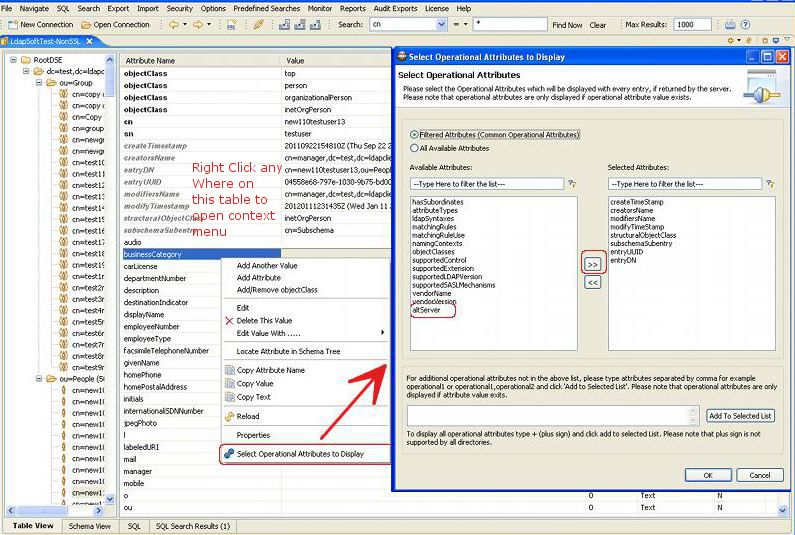The width and height of the screenshot is (795, 535).
Task: Collapse the RootDSE tree node
Action: click(14, 60)
